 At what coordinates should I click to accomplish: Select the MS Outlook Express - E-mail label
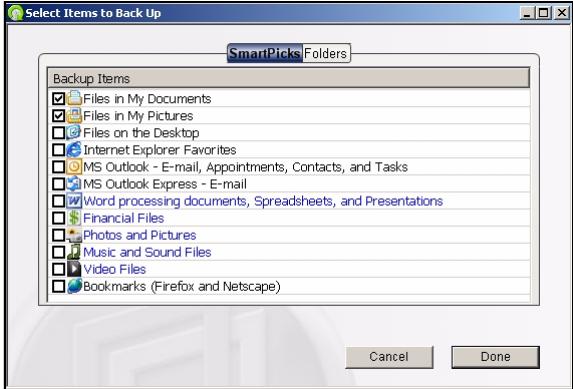tap(165, 184)
